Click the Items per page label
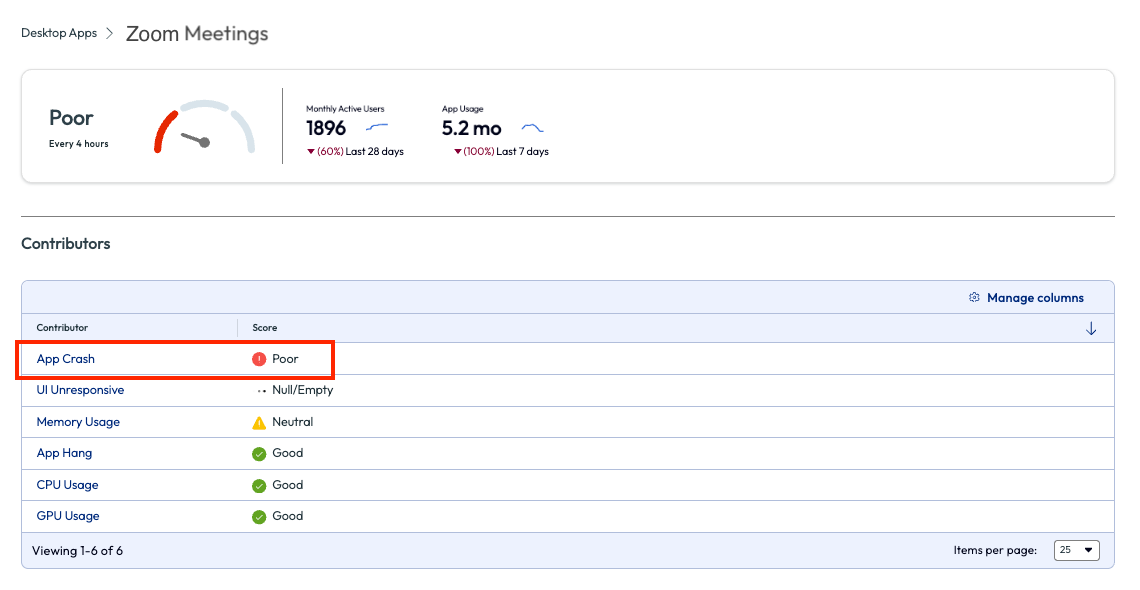The width and height of the screenshot is (1140, 590). 995,551
